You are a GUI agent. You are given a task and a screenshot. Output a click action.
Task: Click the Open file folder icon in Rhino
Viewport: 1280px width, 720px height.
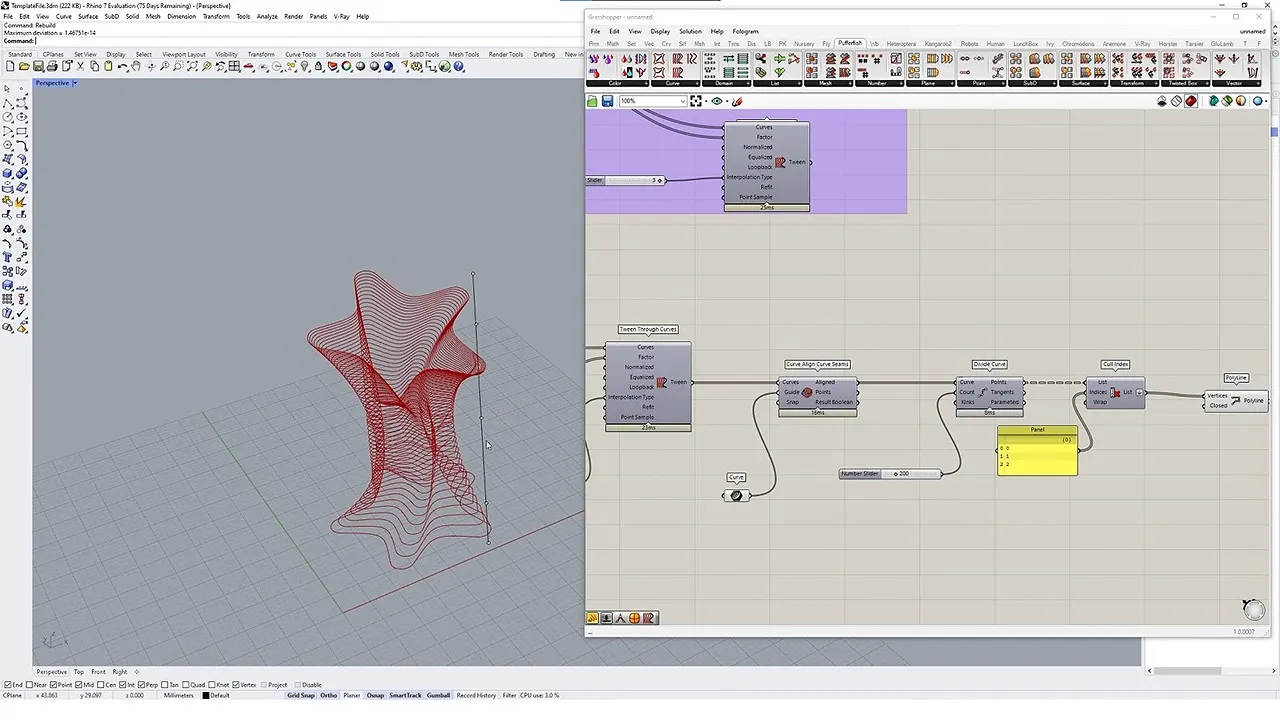[x=24, y=66]
